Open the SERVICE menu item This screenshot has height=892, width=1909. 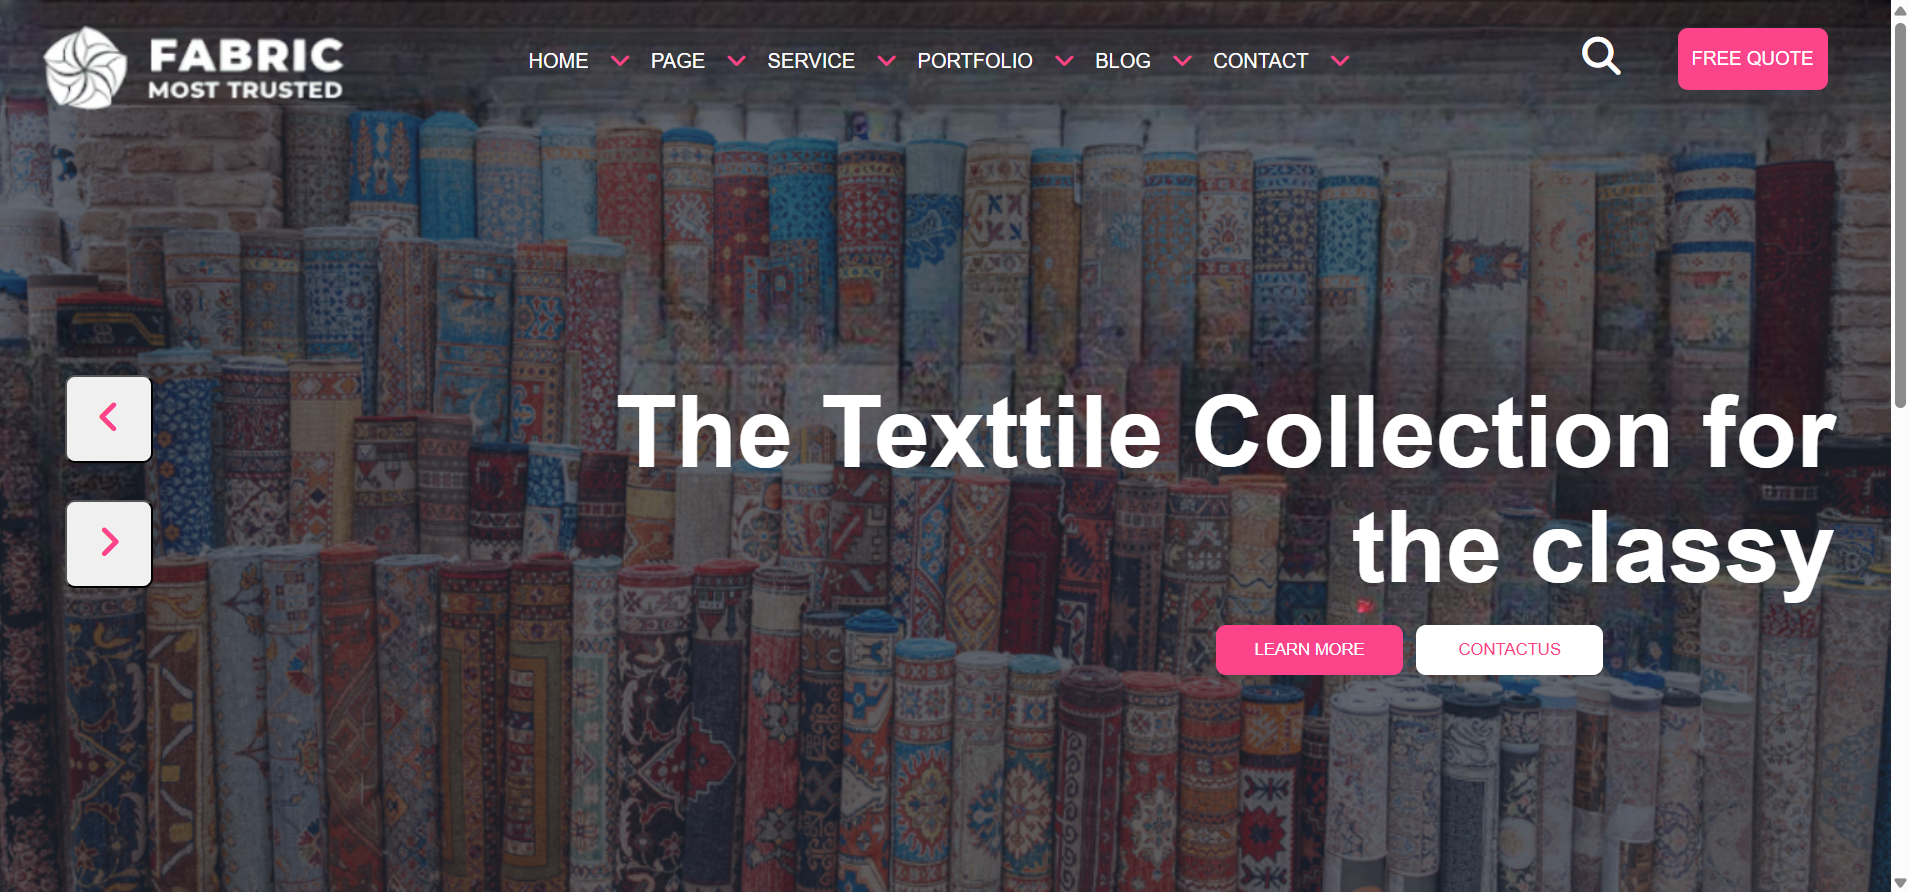click(811, 61)
